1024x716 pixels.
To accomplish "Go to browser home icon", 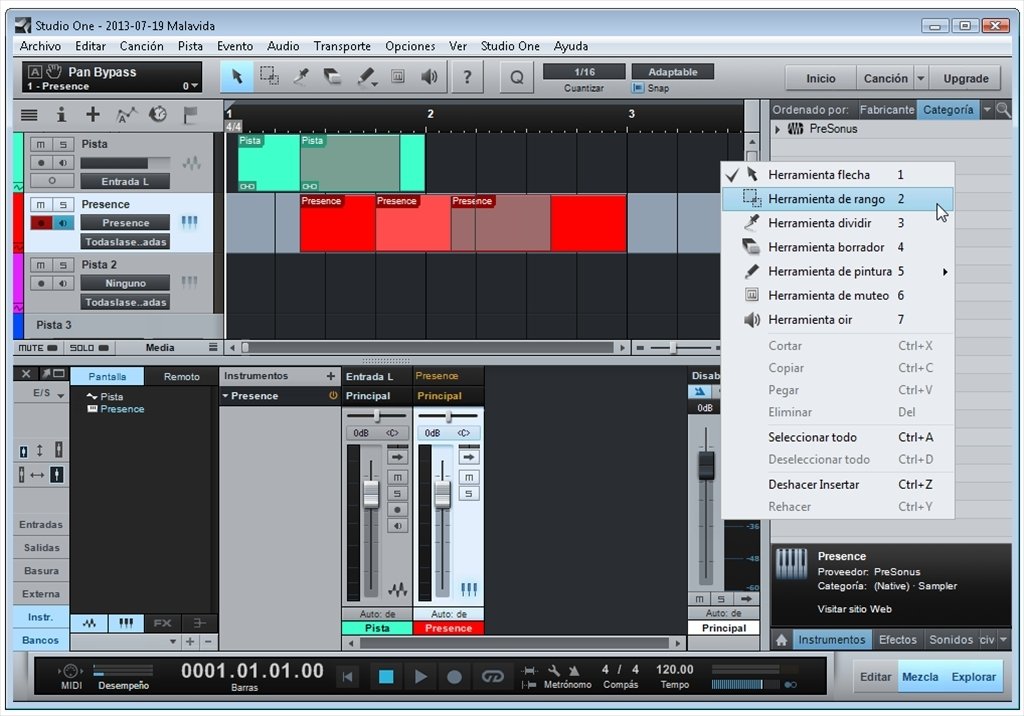I will (781, 640).
